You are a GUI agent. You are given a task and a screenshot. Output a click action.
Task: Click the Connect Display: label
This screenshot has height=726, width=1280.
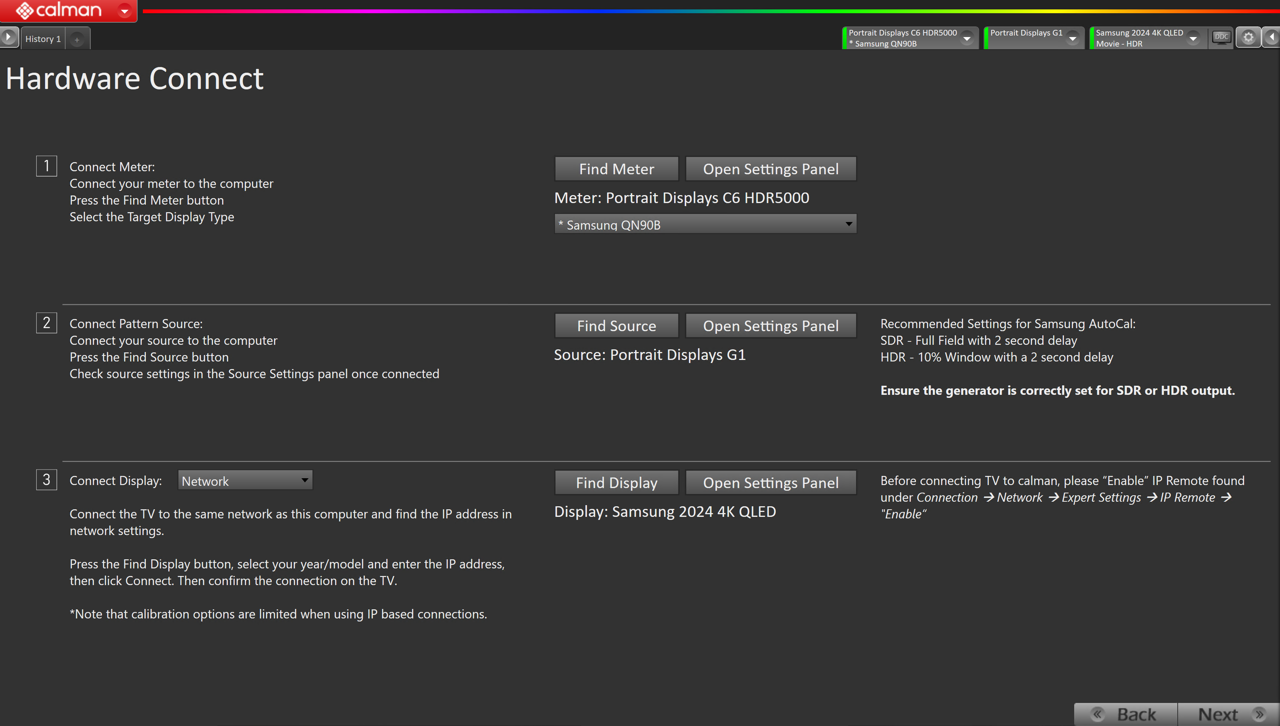pyautogui.click(x=116, y=481)
